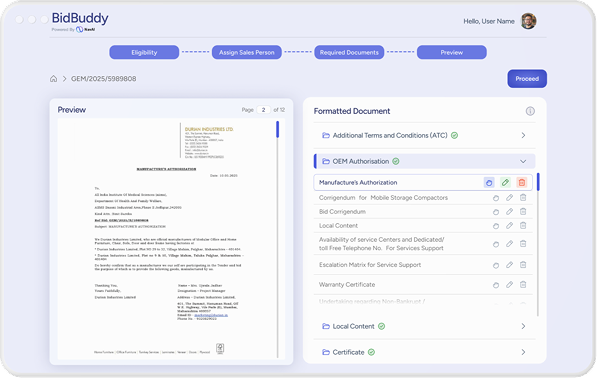
Task: Click the OEM document list scrollbar
Action: tap(538, 182)
